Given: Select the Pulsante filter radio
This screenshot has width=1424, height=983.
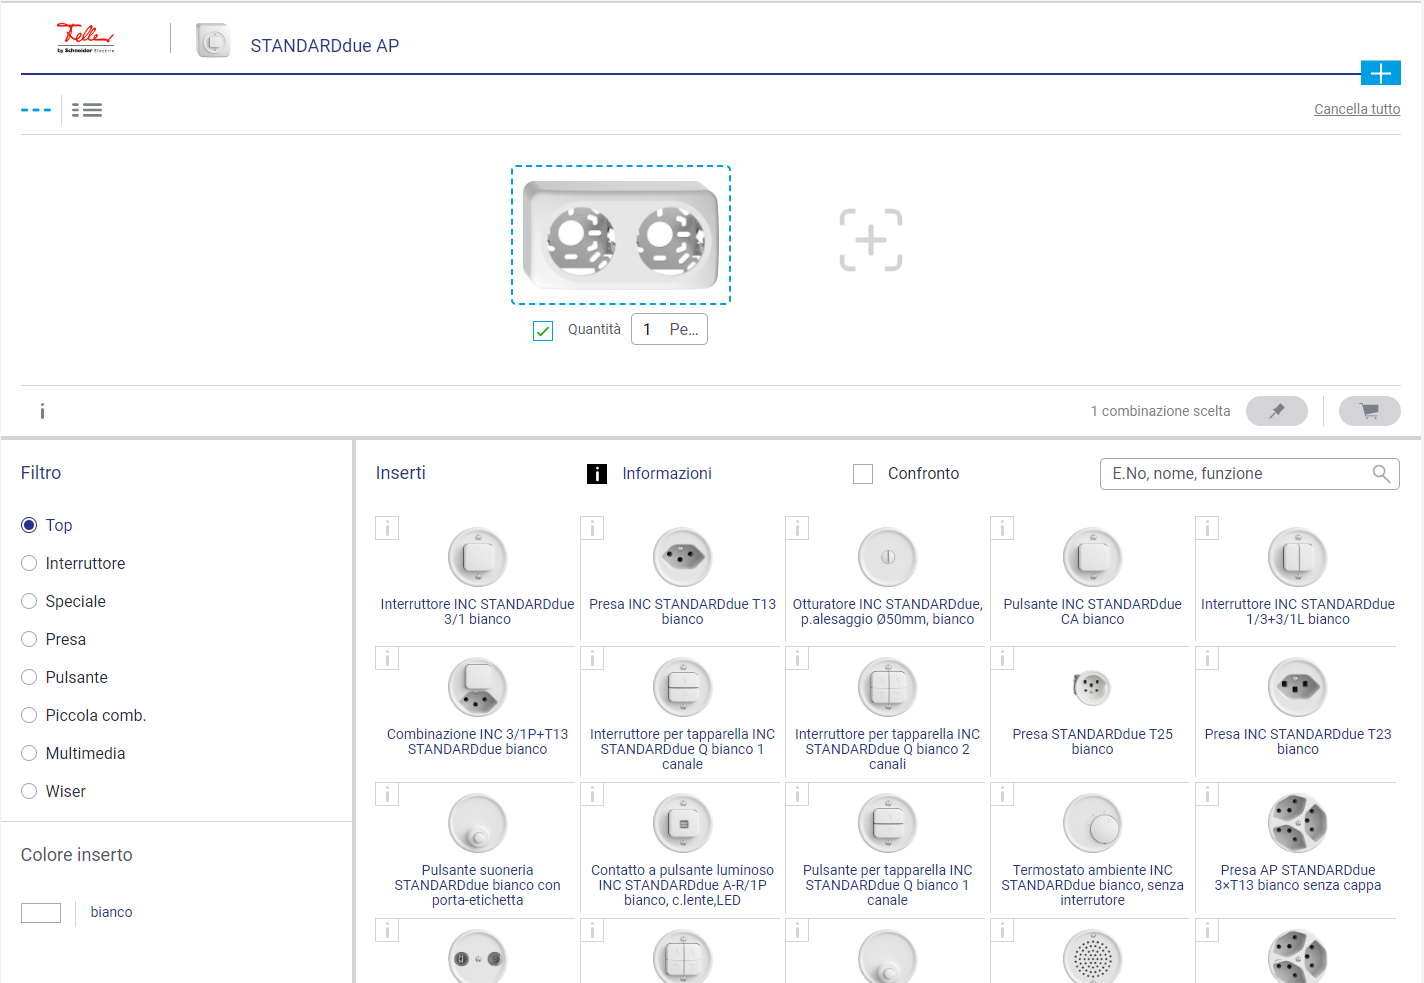Looking at the screenshot, I should coord(29,677).
